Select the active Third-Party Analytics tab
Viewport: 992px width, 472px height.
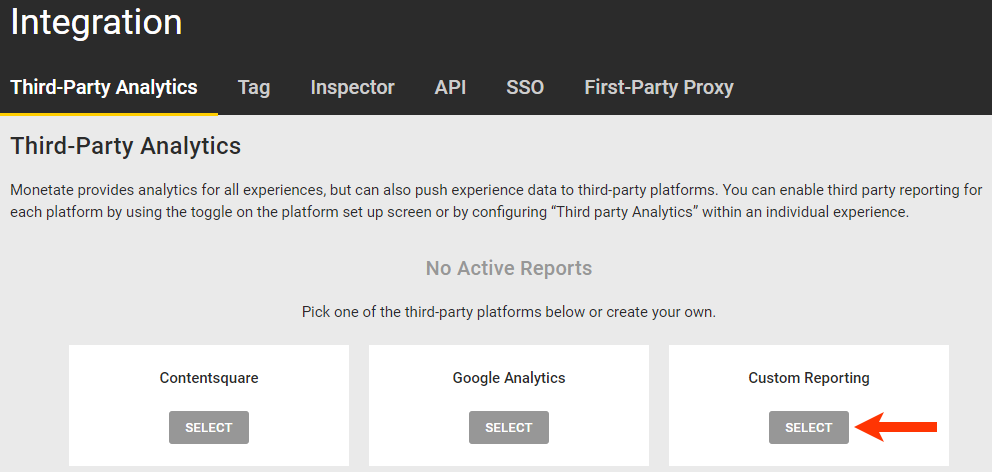pos(104,87)
